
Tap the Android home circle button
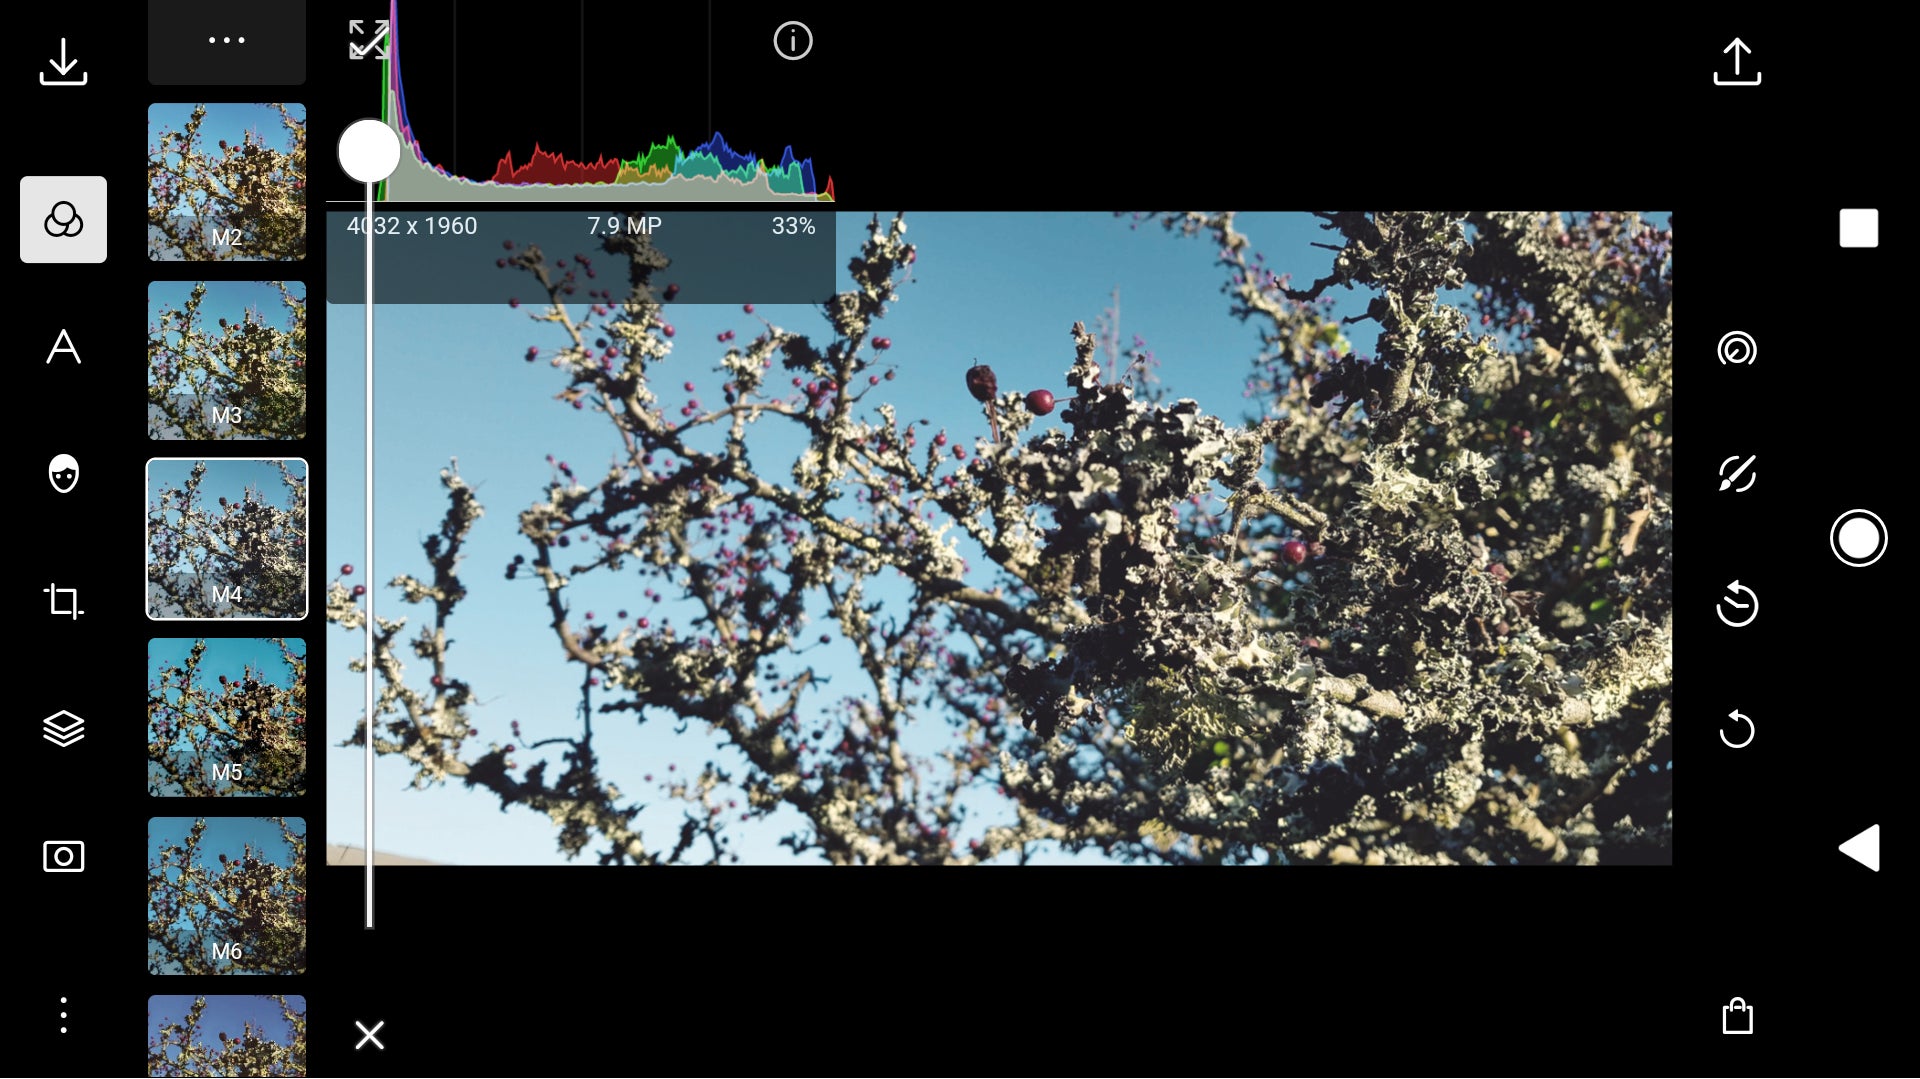pos(1859,538)
